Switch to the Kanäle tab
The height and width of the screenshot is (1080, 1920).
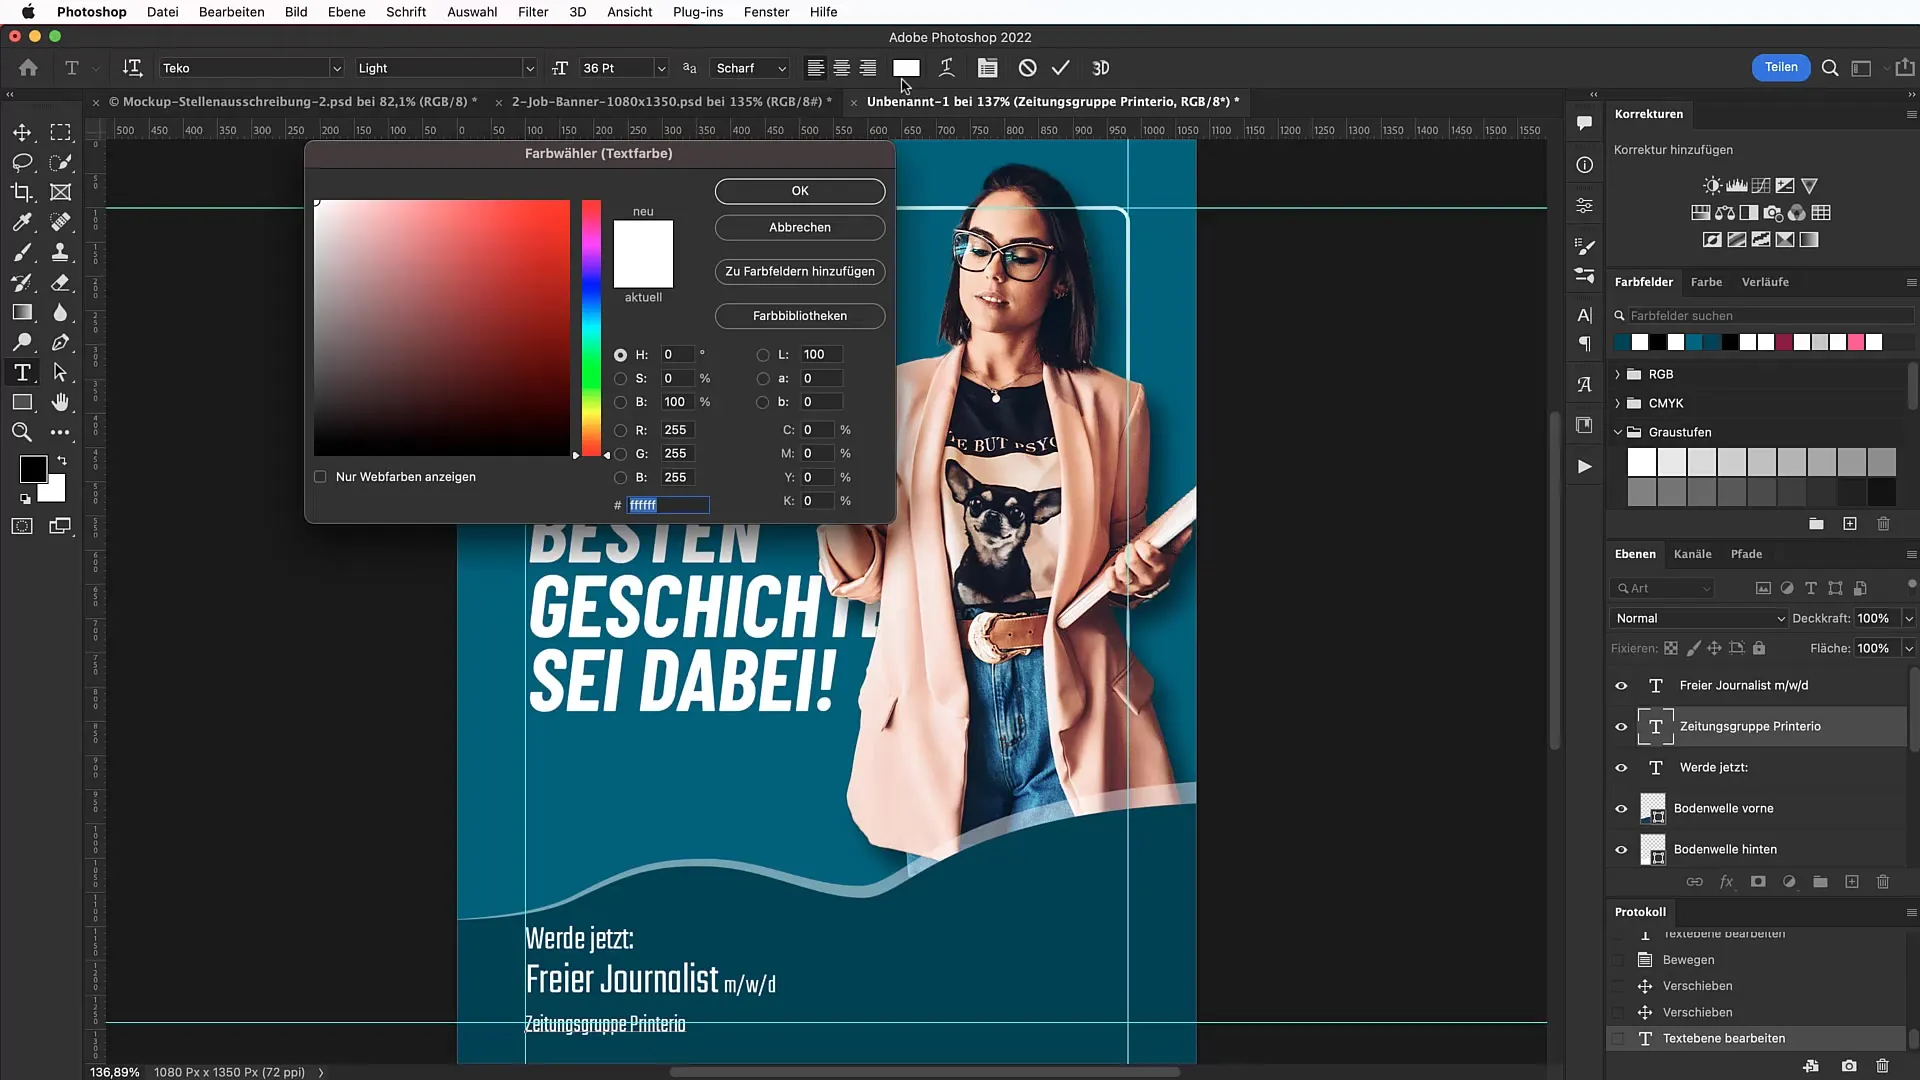1692,553
